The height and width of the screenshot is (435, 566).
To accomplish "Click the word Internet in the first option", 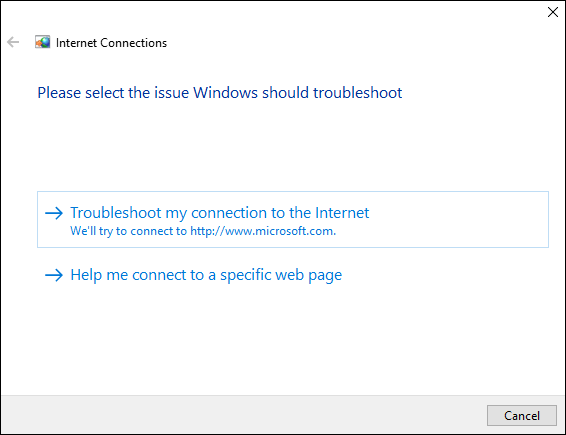I will click(x=342, y=213).
